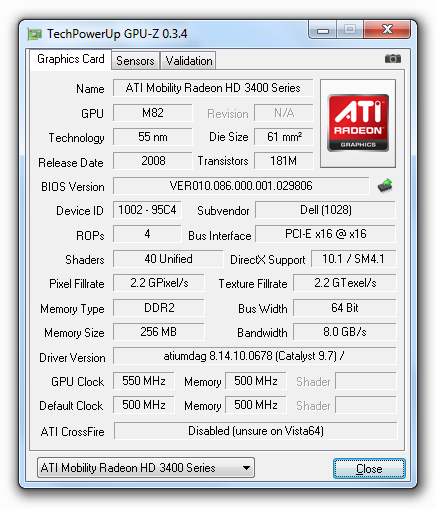The image size is (436, 509).
Task: Click the Technology value 55 nm
Action: [x=153, y=137]
